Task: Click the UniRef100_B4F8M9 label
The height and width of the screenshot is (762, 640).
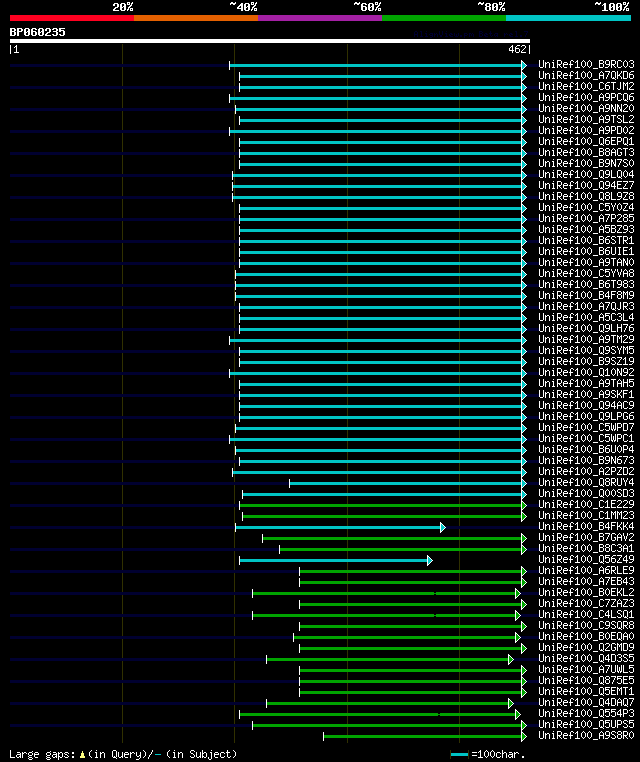Action: pos(586,295)
